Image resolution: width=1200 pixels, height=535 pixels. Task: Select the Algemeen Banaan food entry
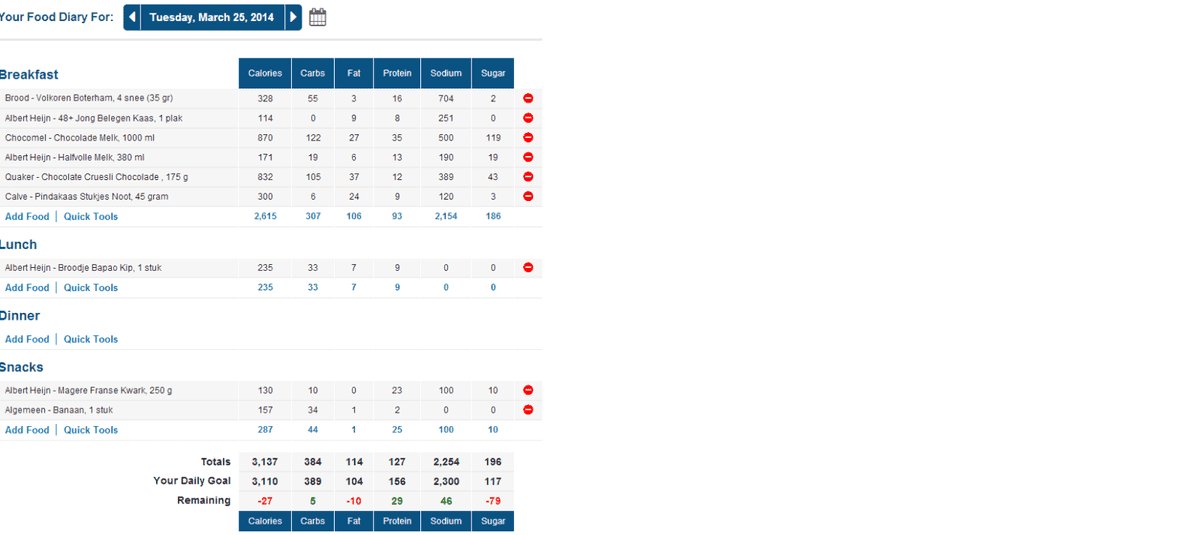pos(59,410)
